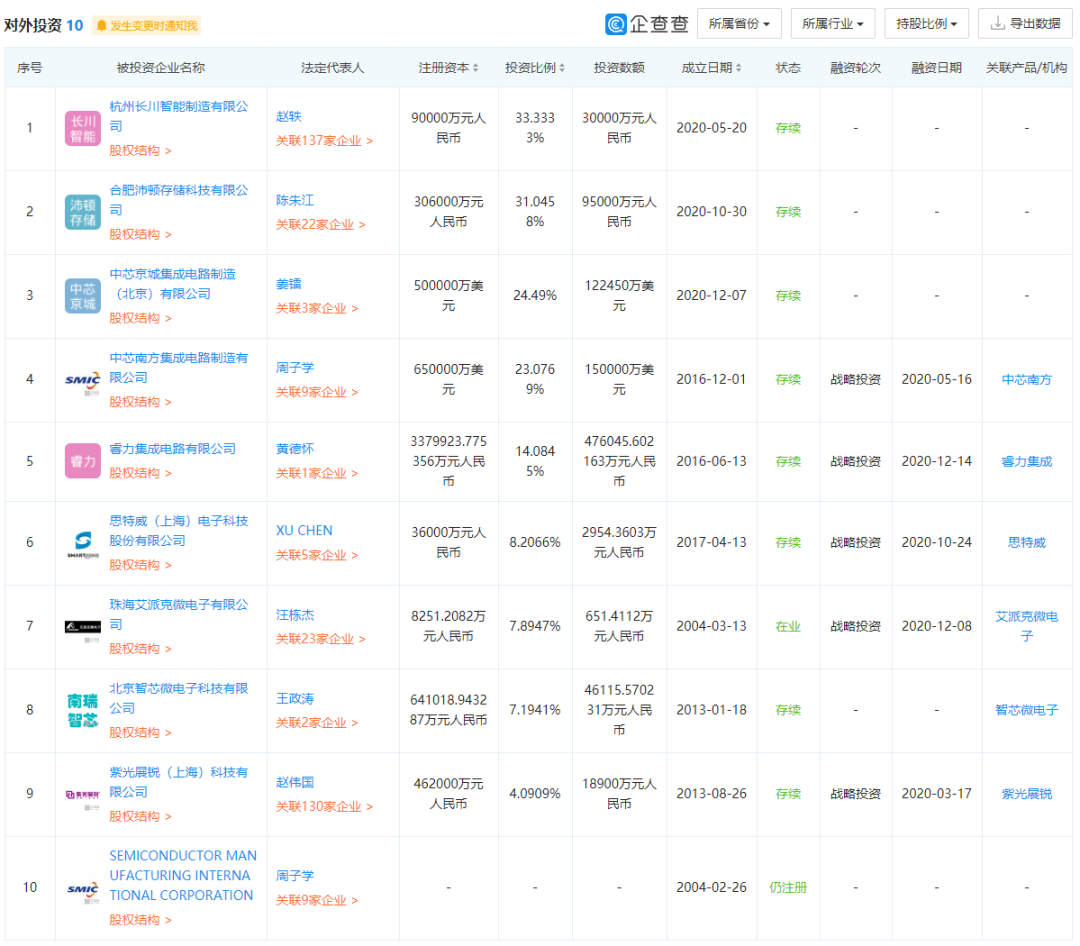
Task: Click the 中芯京城 company logo icon
Action: 83,296
